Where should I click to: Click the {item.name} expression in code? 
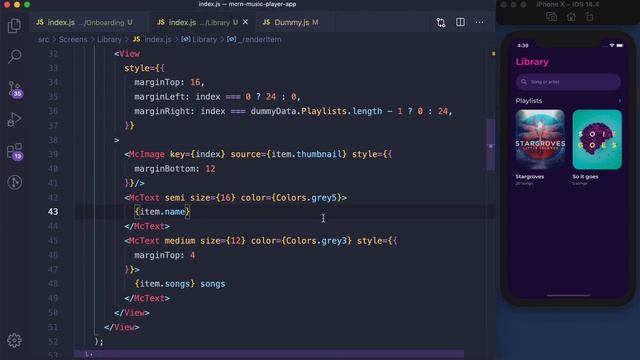click(x=162, y=212)
